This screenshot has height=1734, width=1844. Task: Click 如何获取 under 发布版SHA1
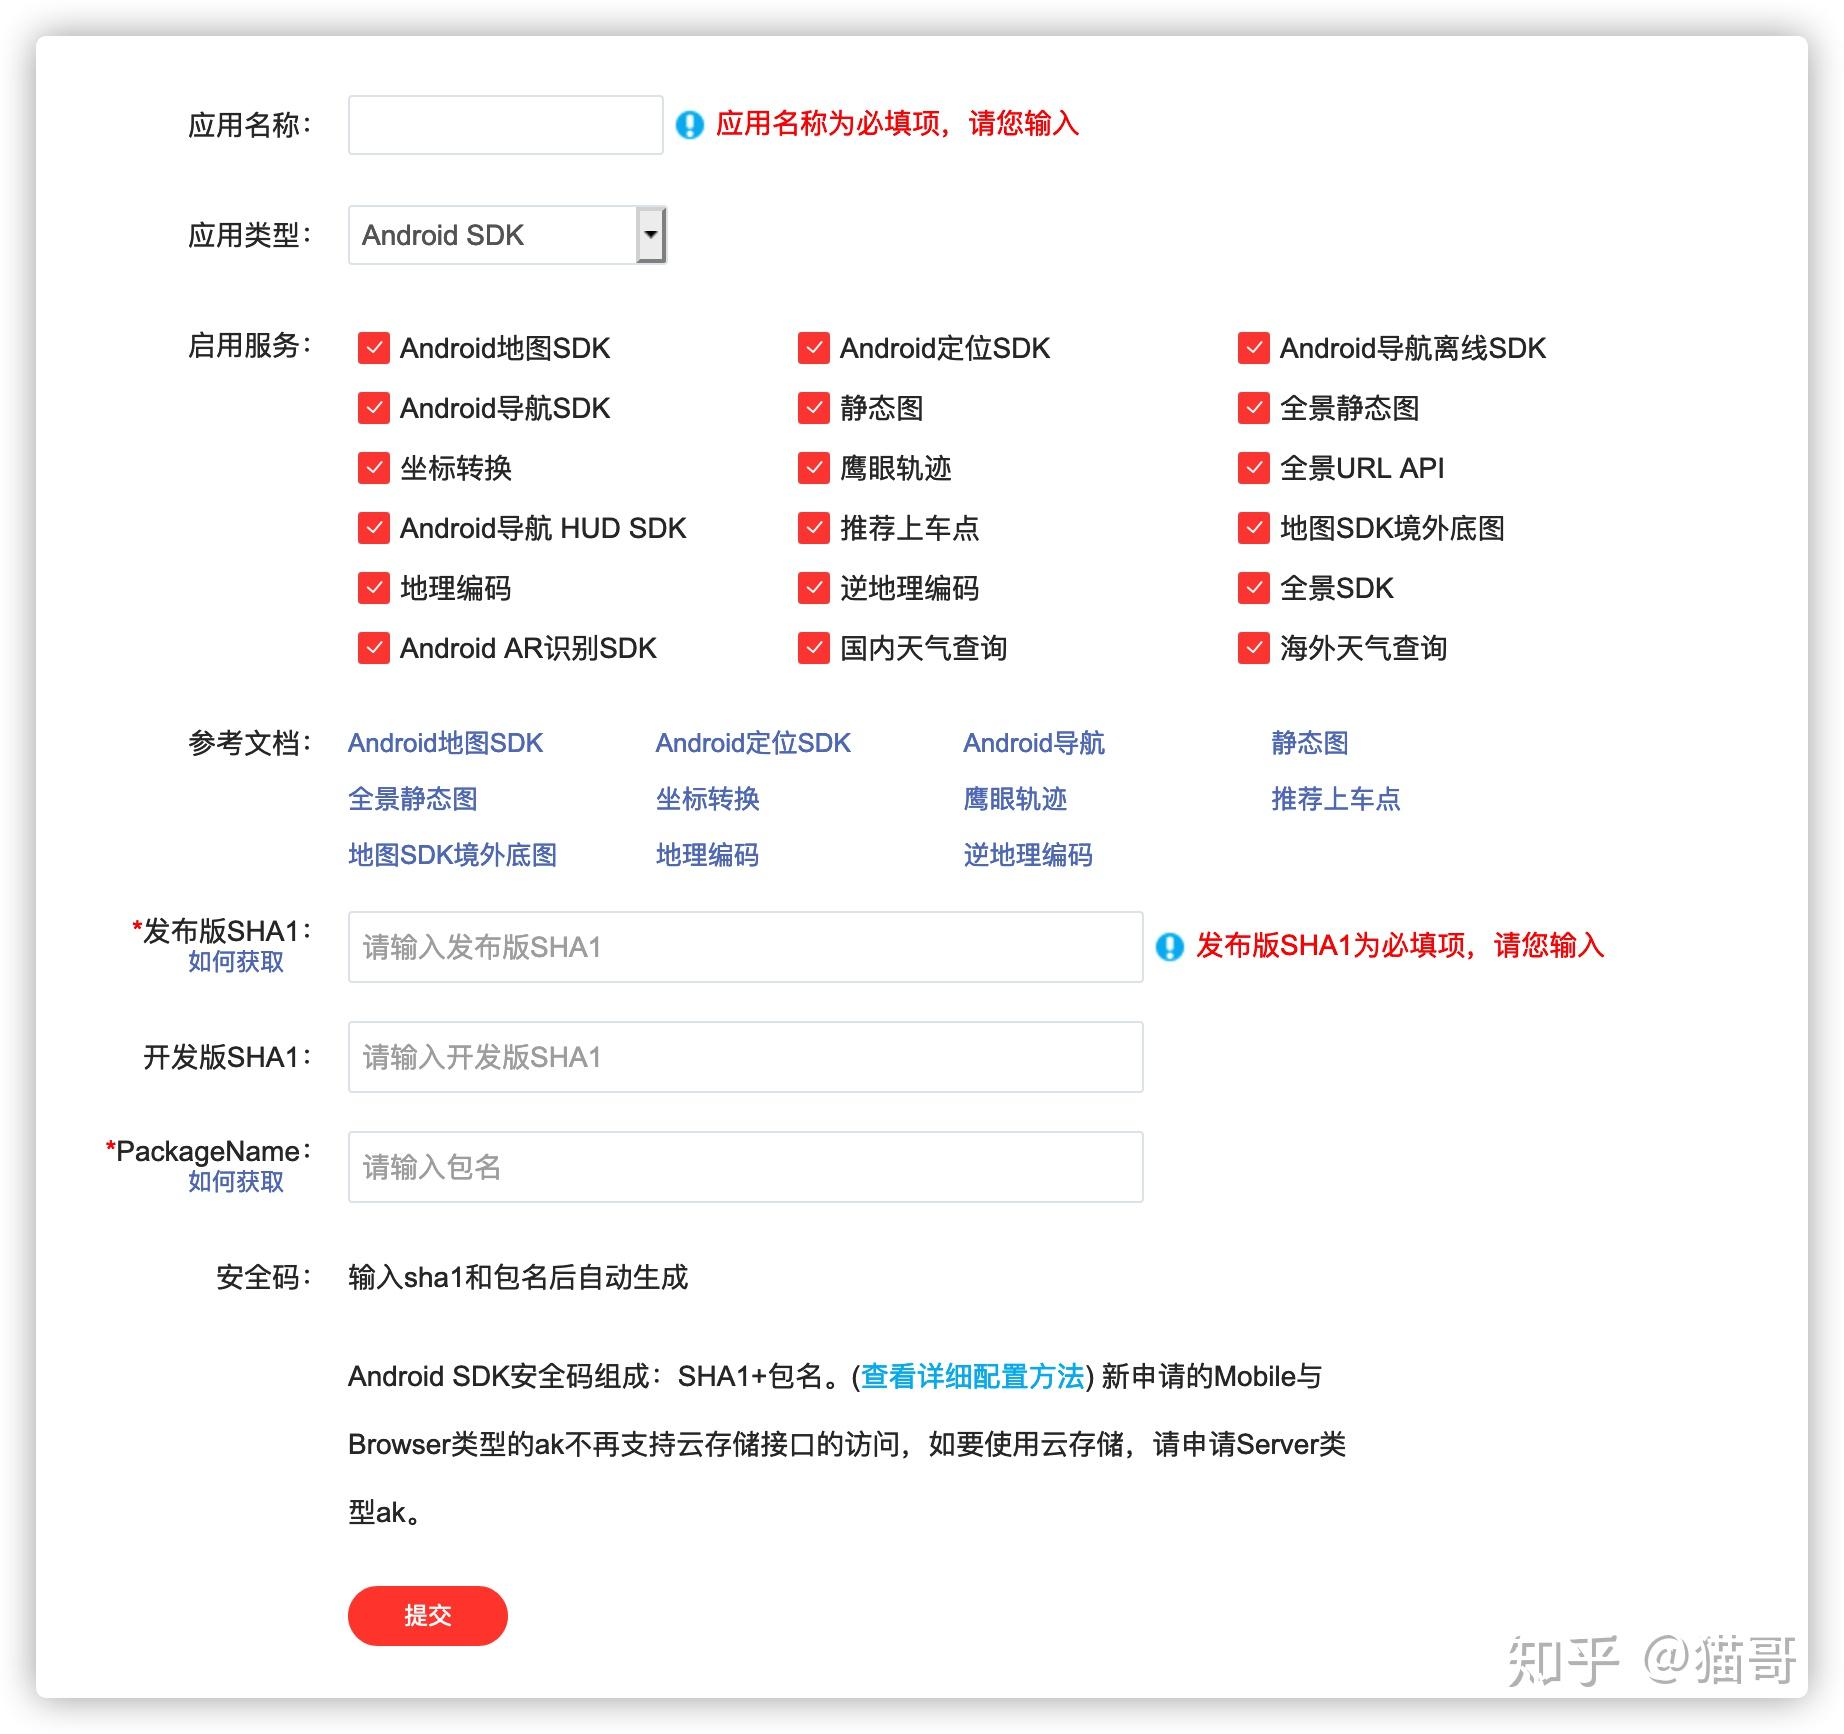coord(235,962)
